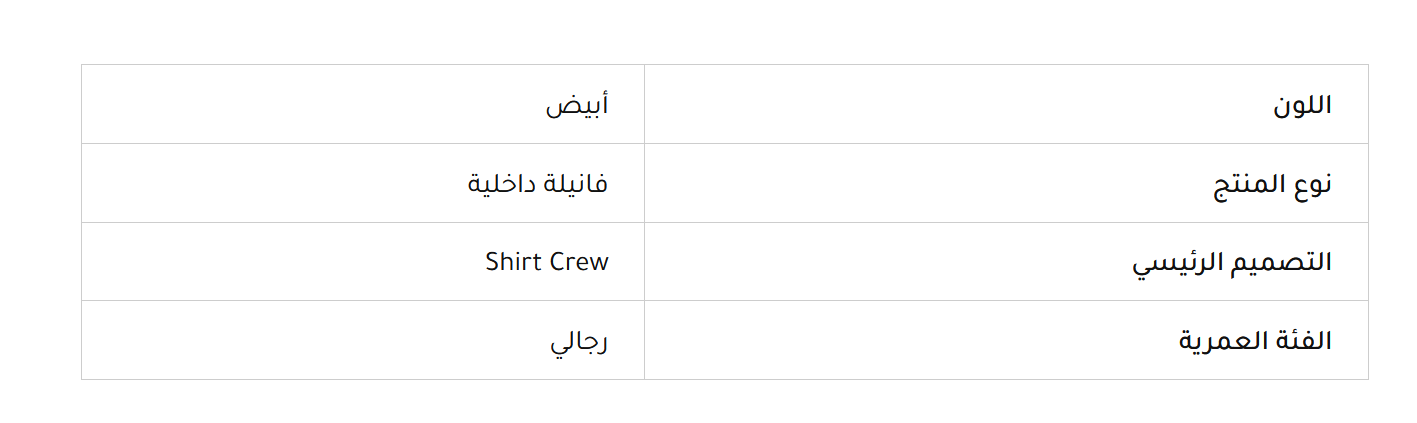The height and width of the screenshot is (423, 1417).
Task: Click the اللون attribute label
Action: click(1302, 105)
